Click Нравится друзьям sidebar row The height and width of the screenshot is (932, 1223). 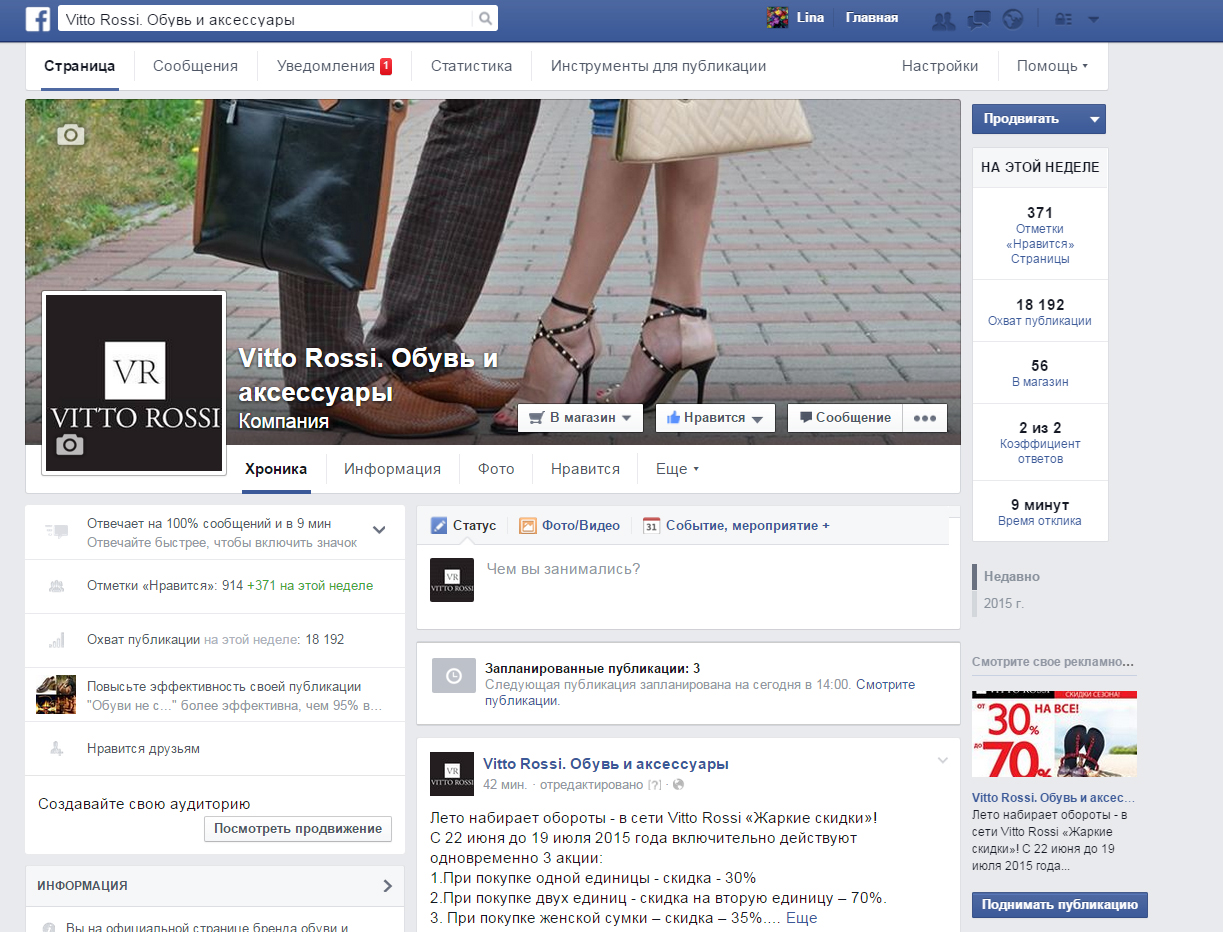215,748
